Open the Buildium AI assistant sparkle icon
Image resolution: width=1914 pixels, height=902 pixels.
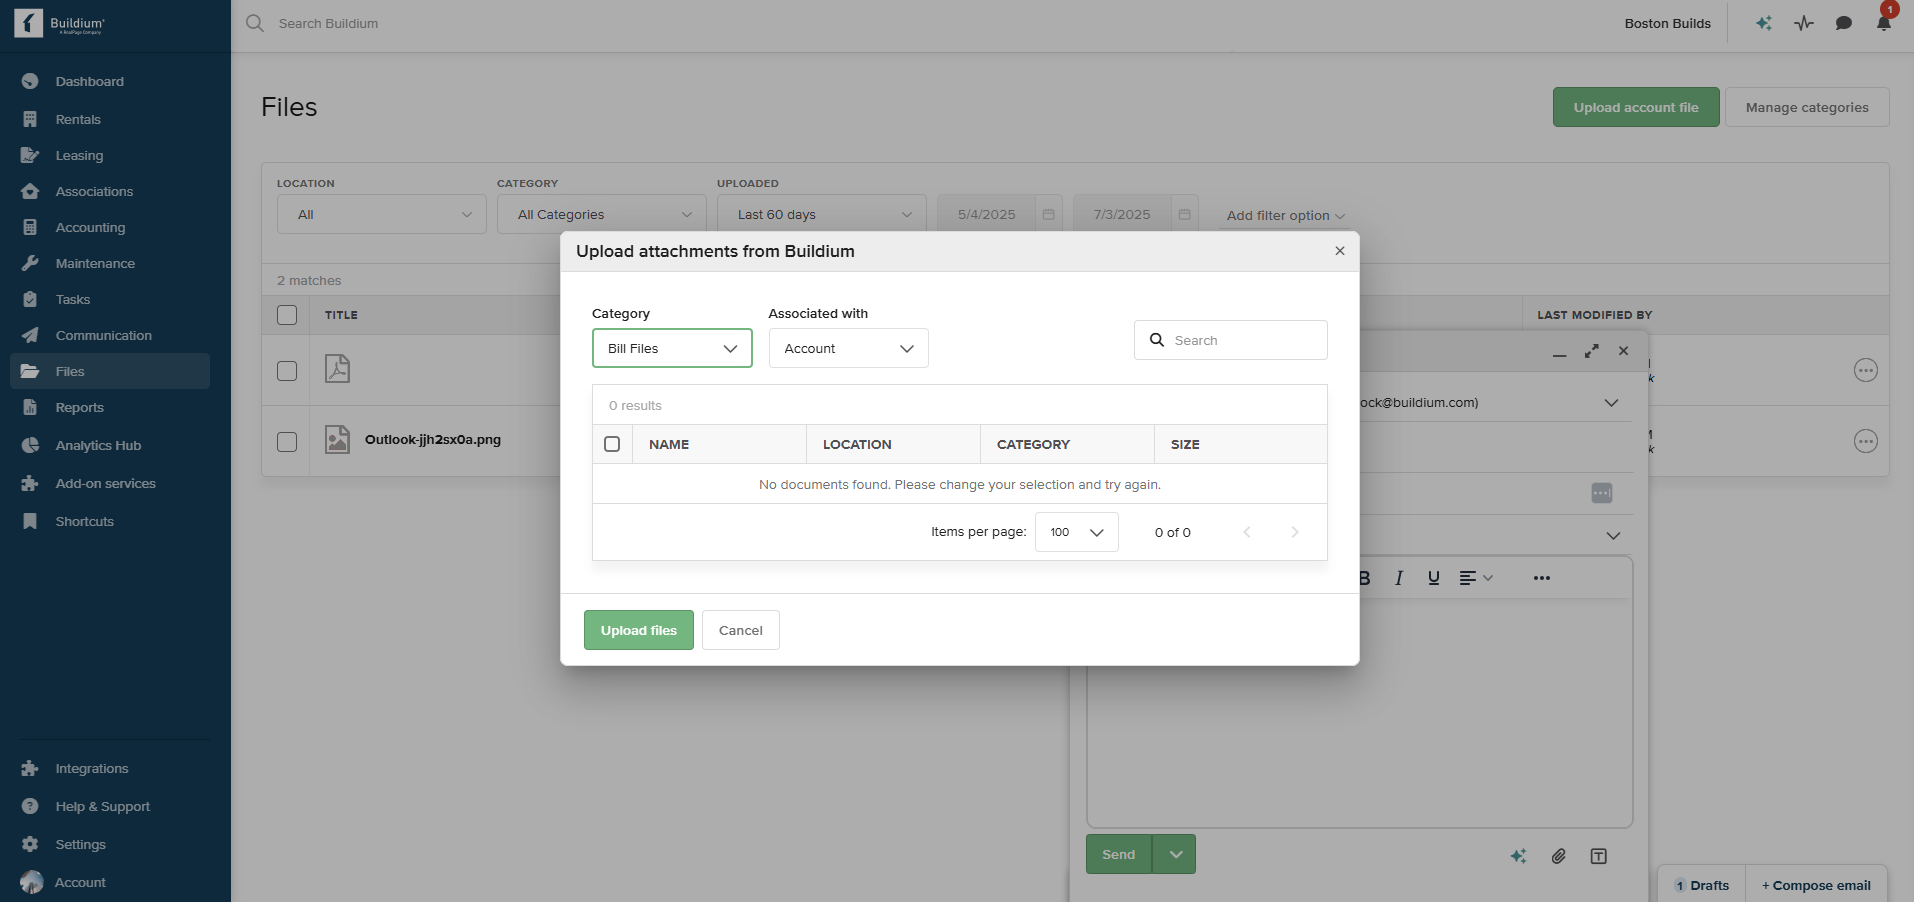click(1763, 23)
